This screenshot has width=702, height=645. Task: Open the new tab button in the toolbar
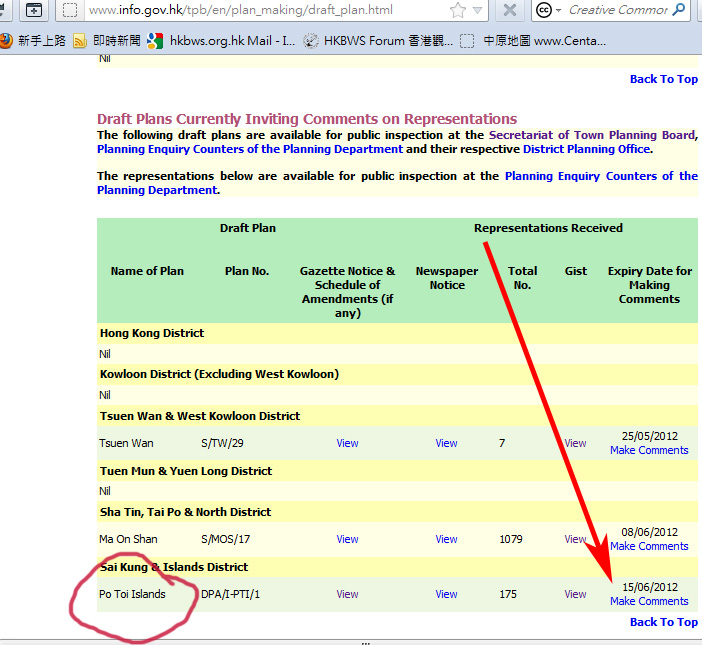[34, 11]
